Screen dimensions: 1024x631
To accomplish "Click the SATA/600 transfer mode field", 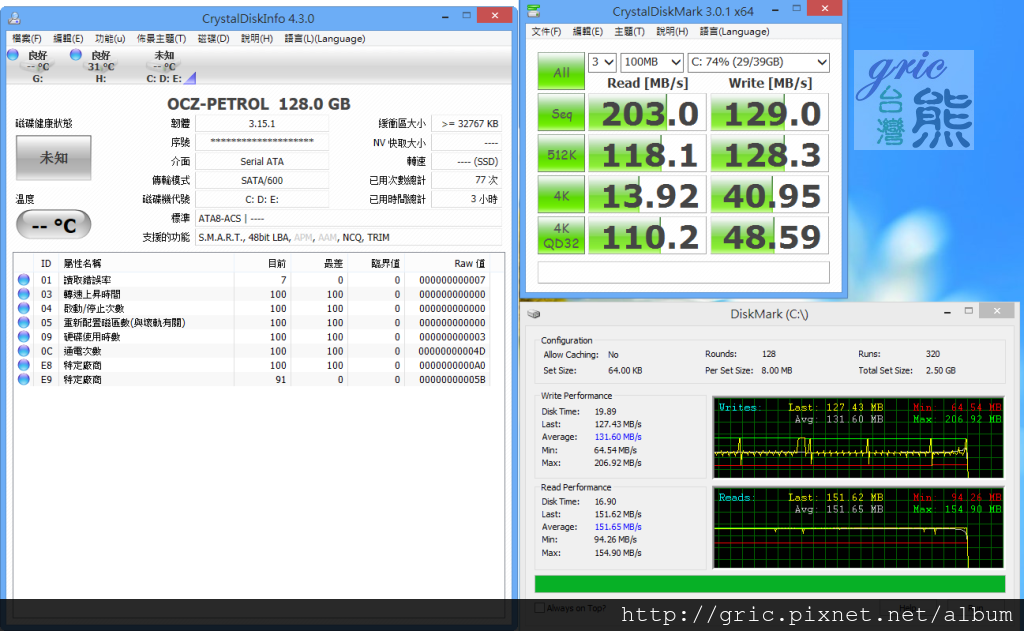I will (x=261, y=180).
